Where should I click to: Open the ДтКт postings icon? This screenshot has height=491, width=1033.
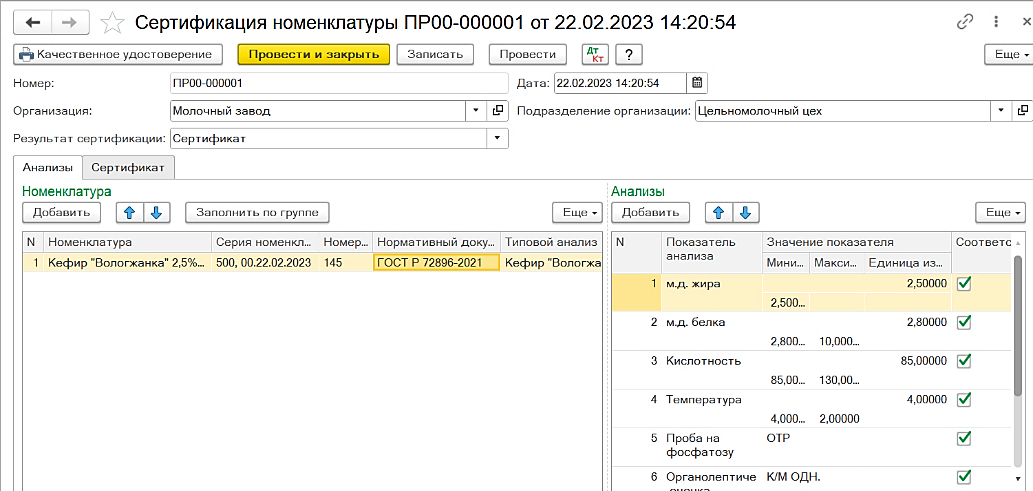point(596,54)
